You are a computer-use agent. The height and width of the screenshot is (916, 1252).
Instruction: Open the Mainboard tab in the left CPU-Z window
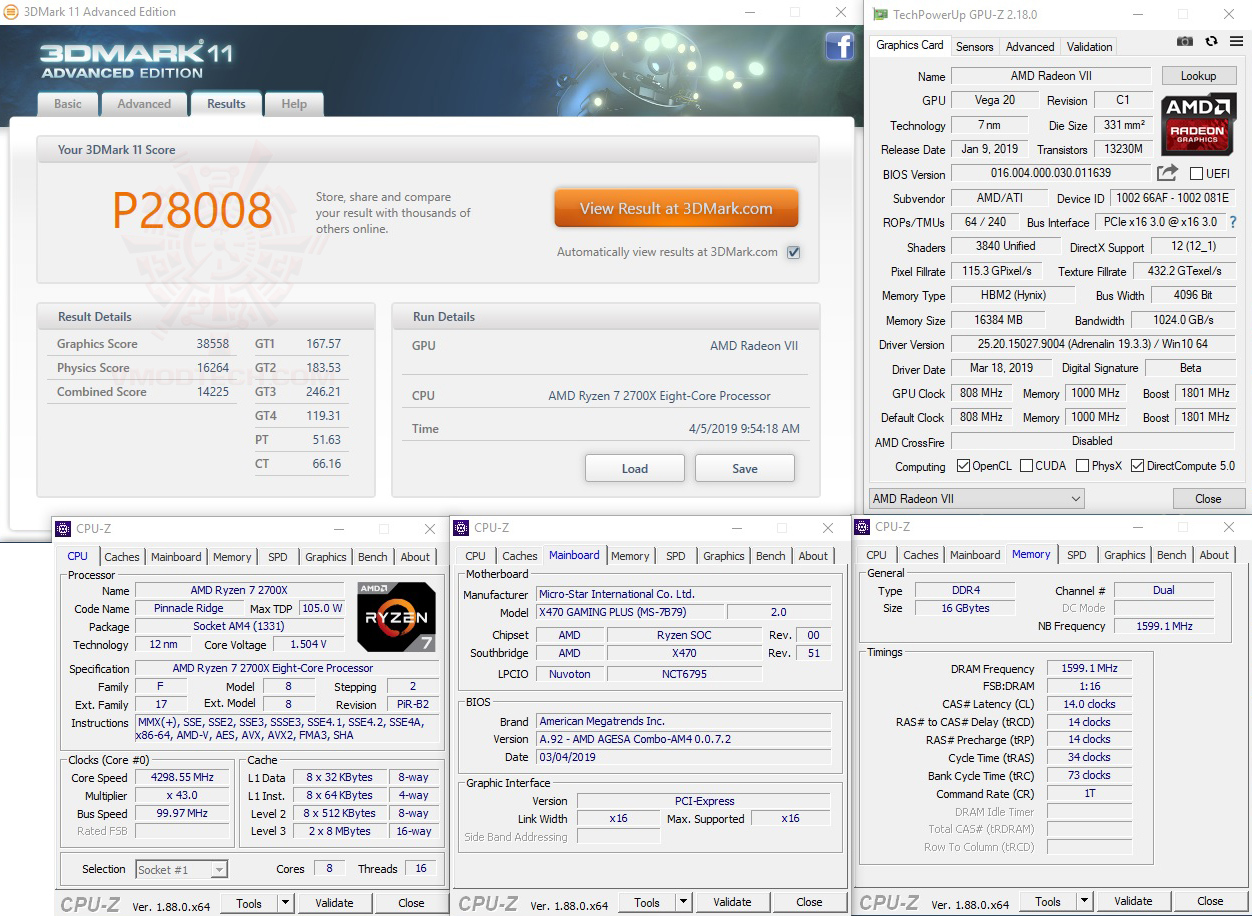176,557
